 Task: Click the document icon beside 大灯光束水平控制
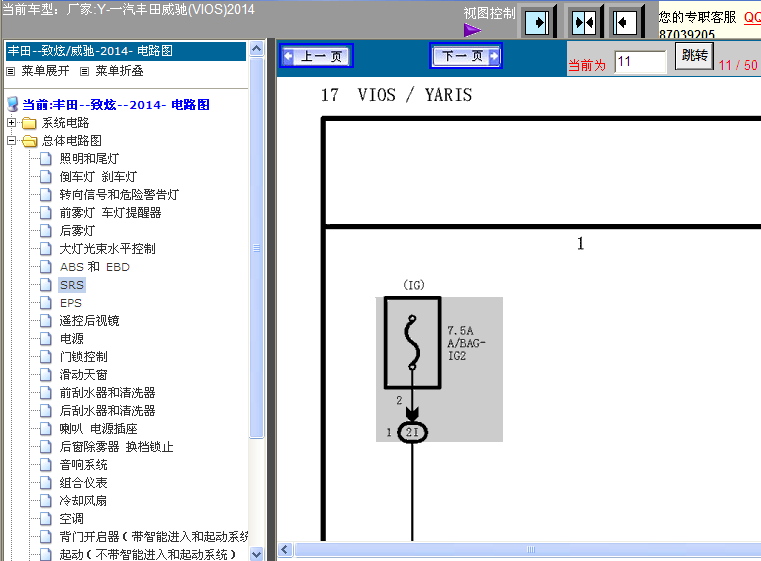click(46, 248)
